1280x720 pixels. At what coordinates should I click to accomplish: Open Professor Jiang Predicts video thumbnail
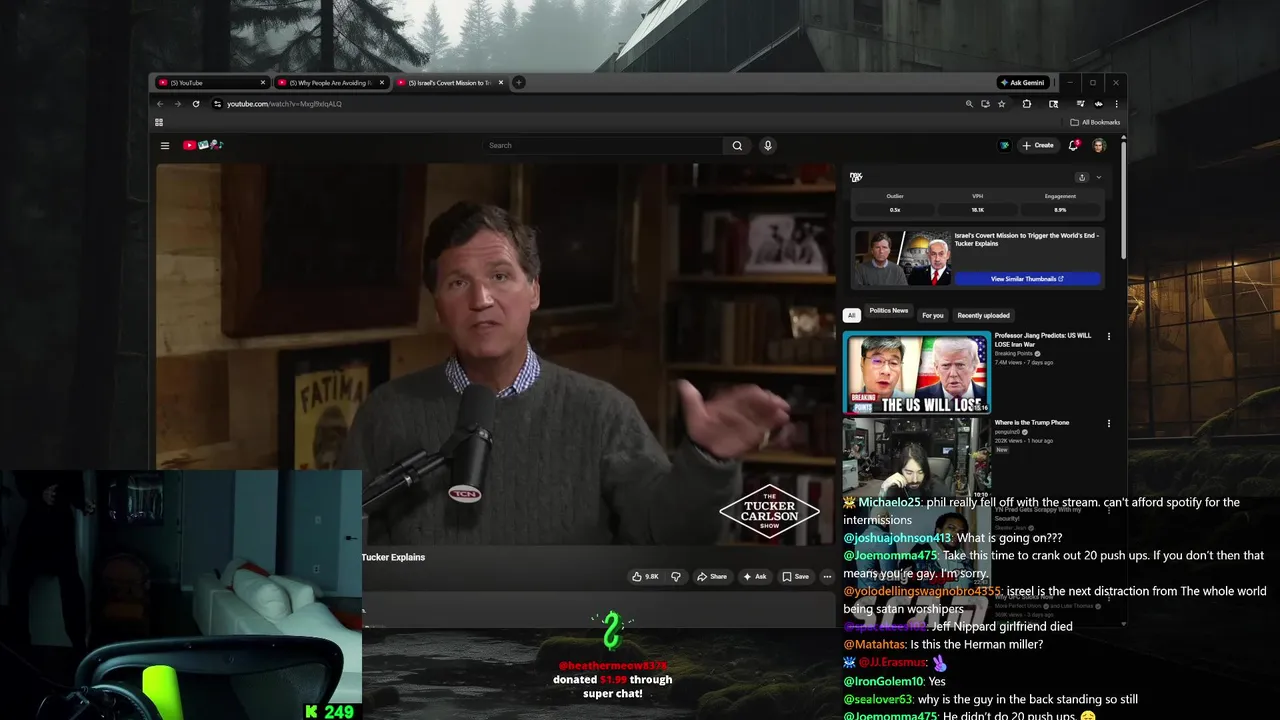click(x=916, y=372)
